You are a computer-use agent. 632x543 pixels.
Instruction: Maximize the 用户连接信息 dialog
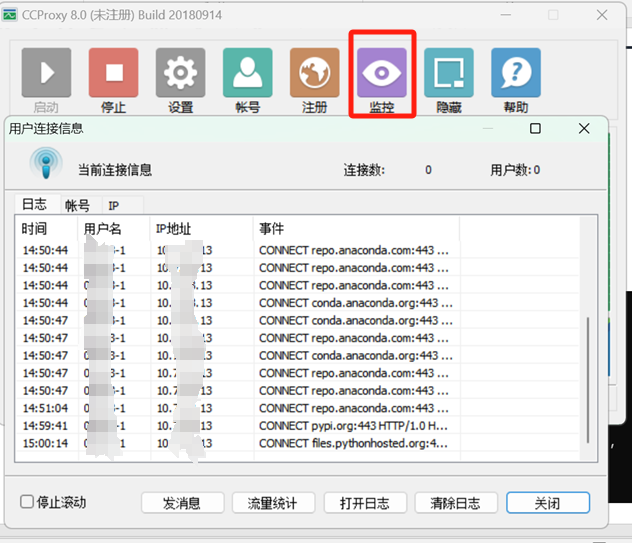(535, 129)
